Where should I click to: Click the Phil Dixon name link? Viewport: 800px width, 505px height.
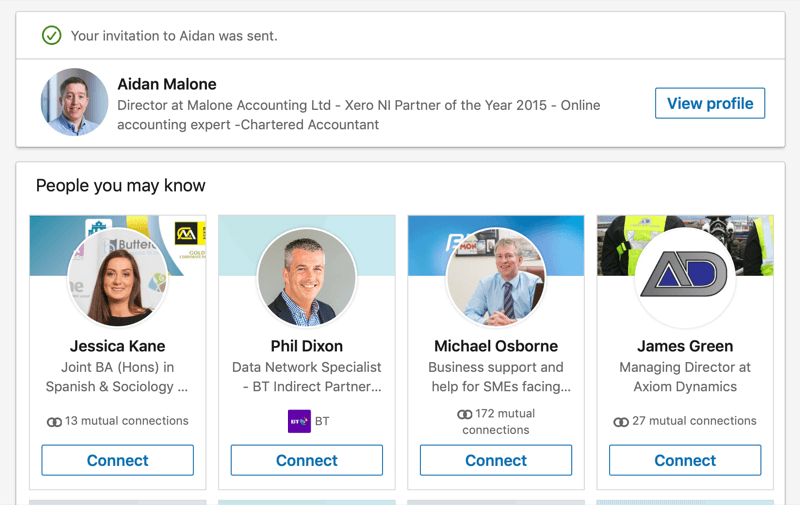pos(307,346)
